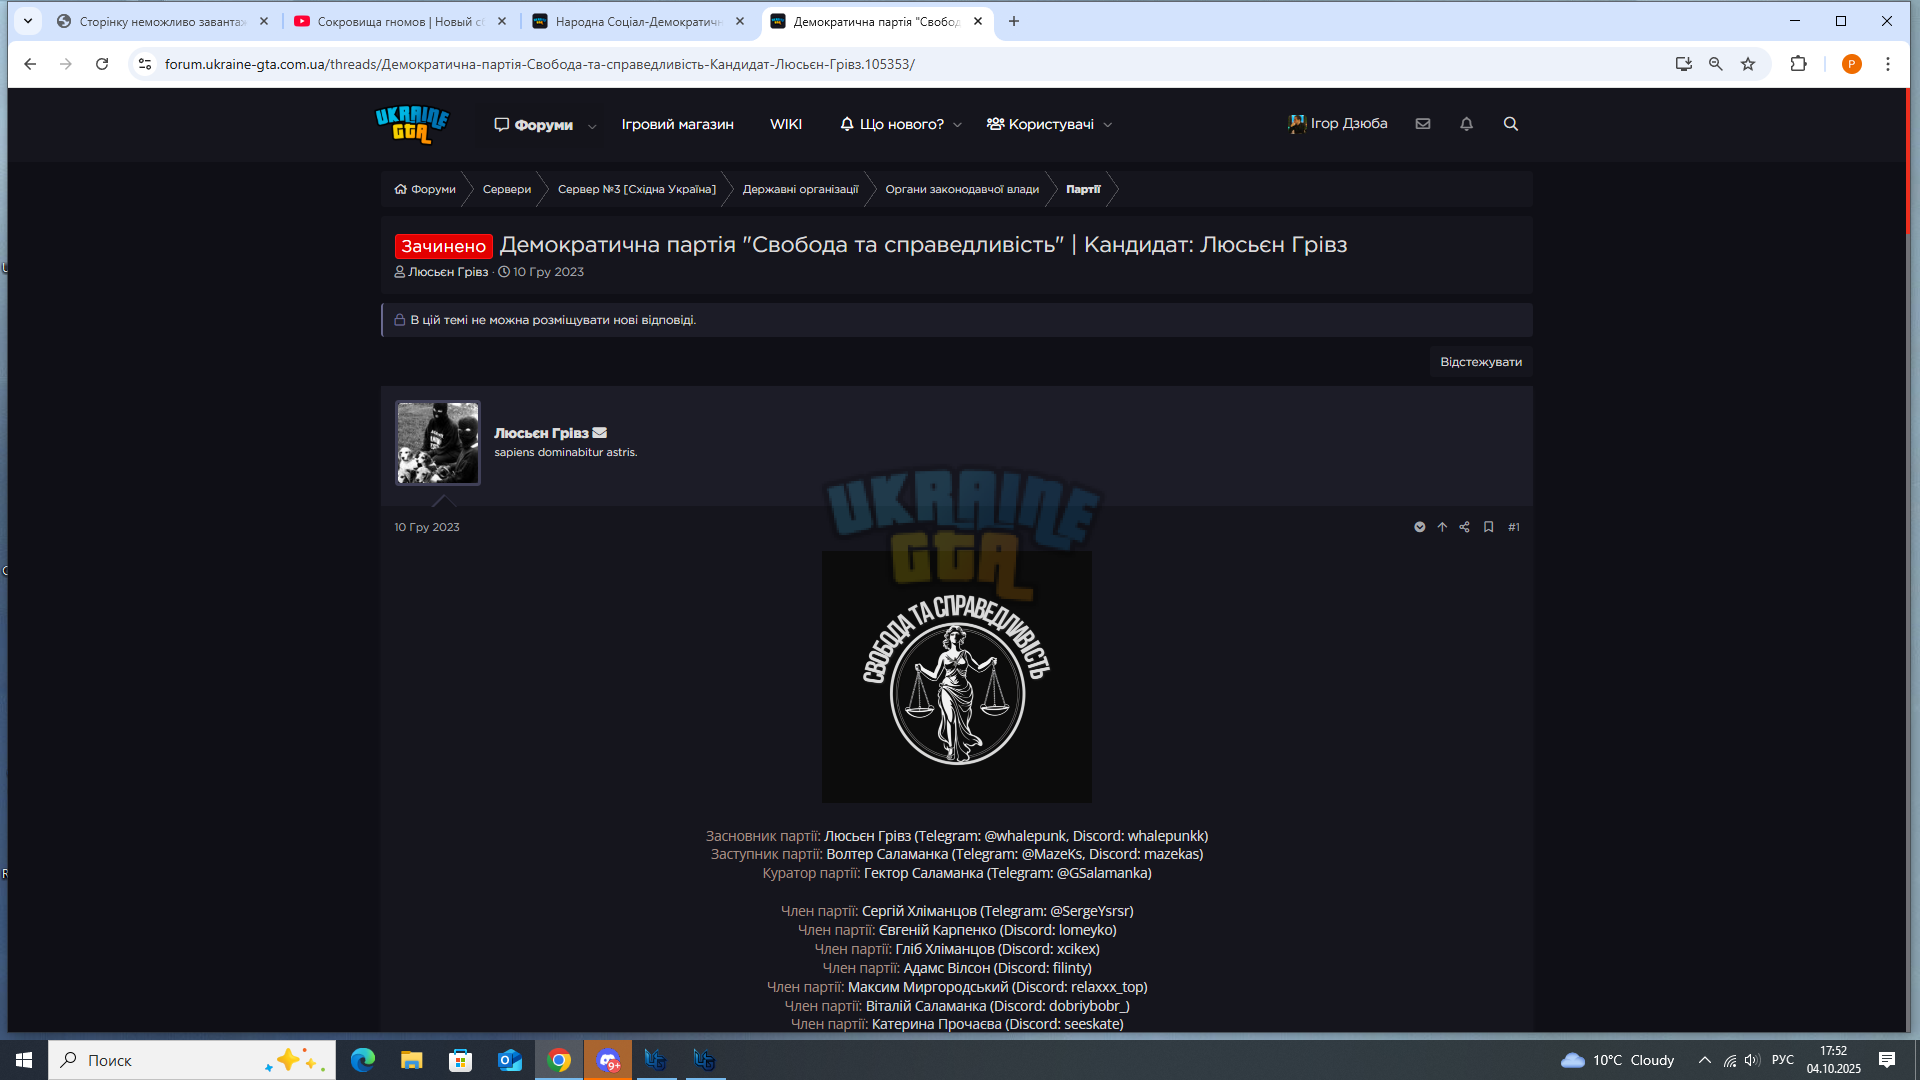The height and width of the screenshot is (1080, 1920).
Task: Launch Microsoft Edge from taskbar
Action: 363,1060
